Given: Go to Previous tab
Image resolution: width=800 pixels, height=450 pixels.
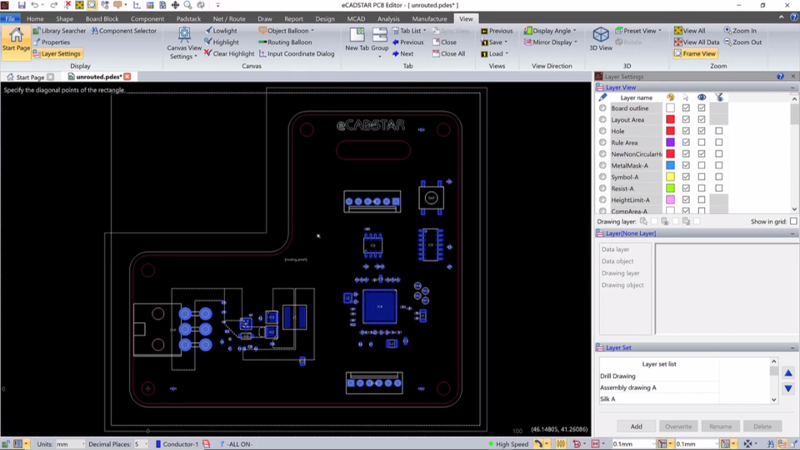Looking at the screenshot, I should (408, 42).
